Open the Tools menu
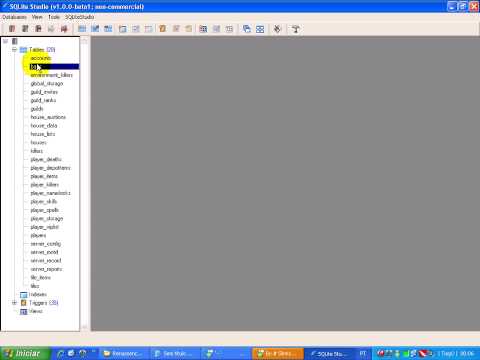Screen dimensions: 480x360 pyautogui.click(x=54, y=17)
